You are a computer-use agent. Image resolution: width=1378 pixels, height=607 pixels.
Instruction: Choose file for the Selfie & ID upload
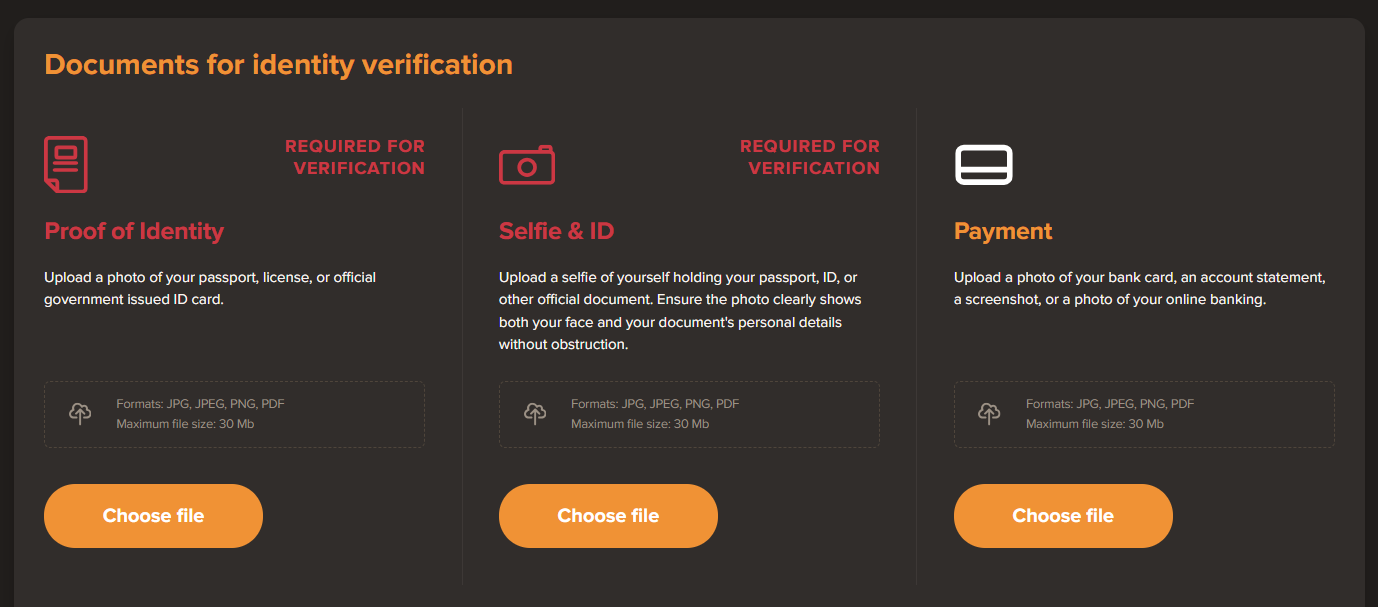[608, 515]
